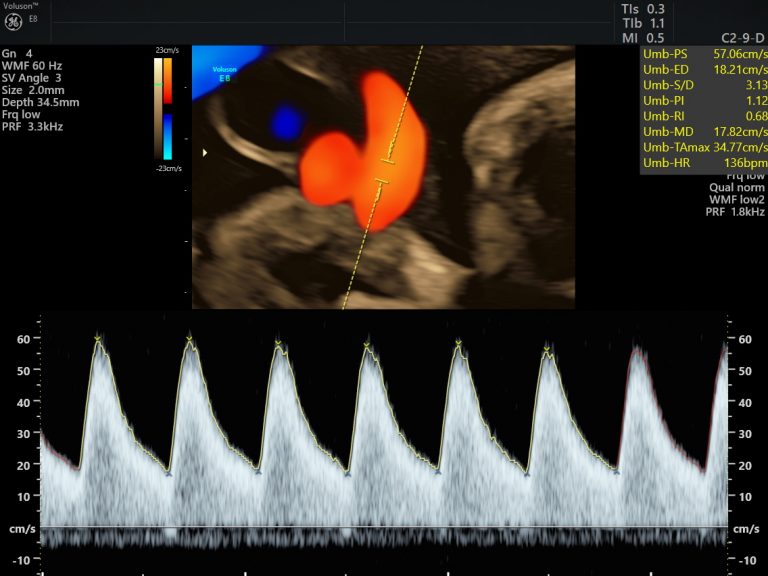Click the SV Angle 3 parameter
The width and height of the screenshot is (768, 576).
tap(32, 78)
